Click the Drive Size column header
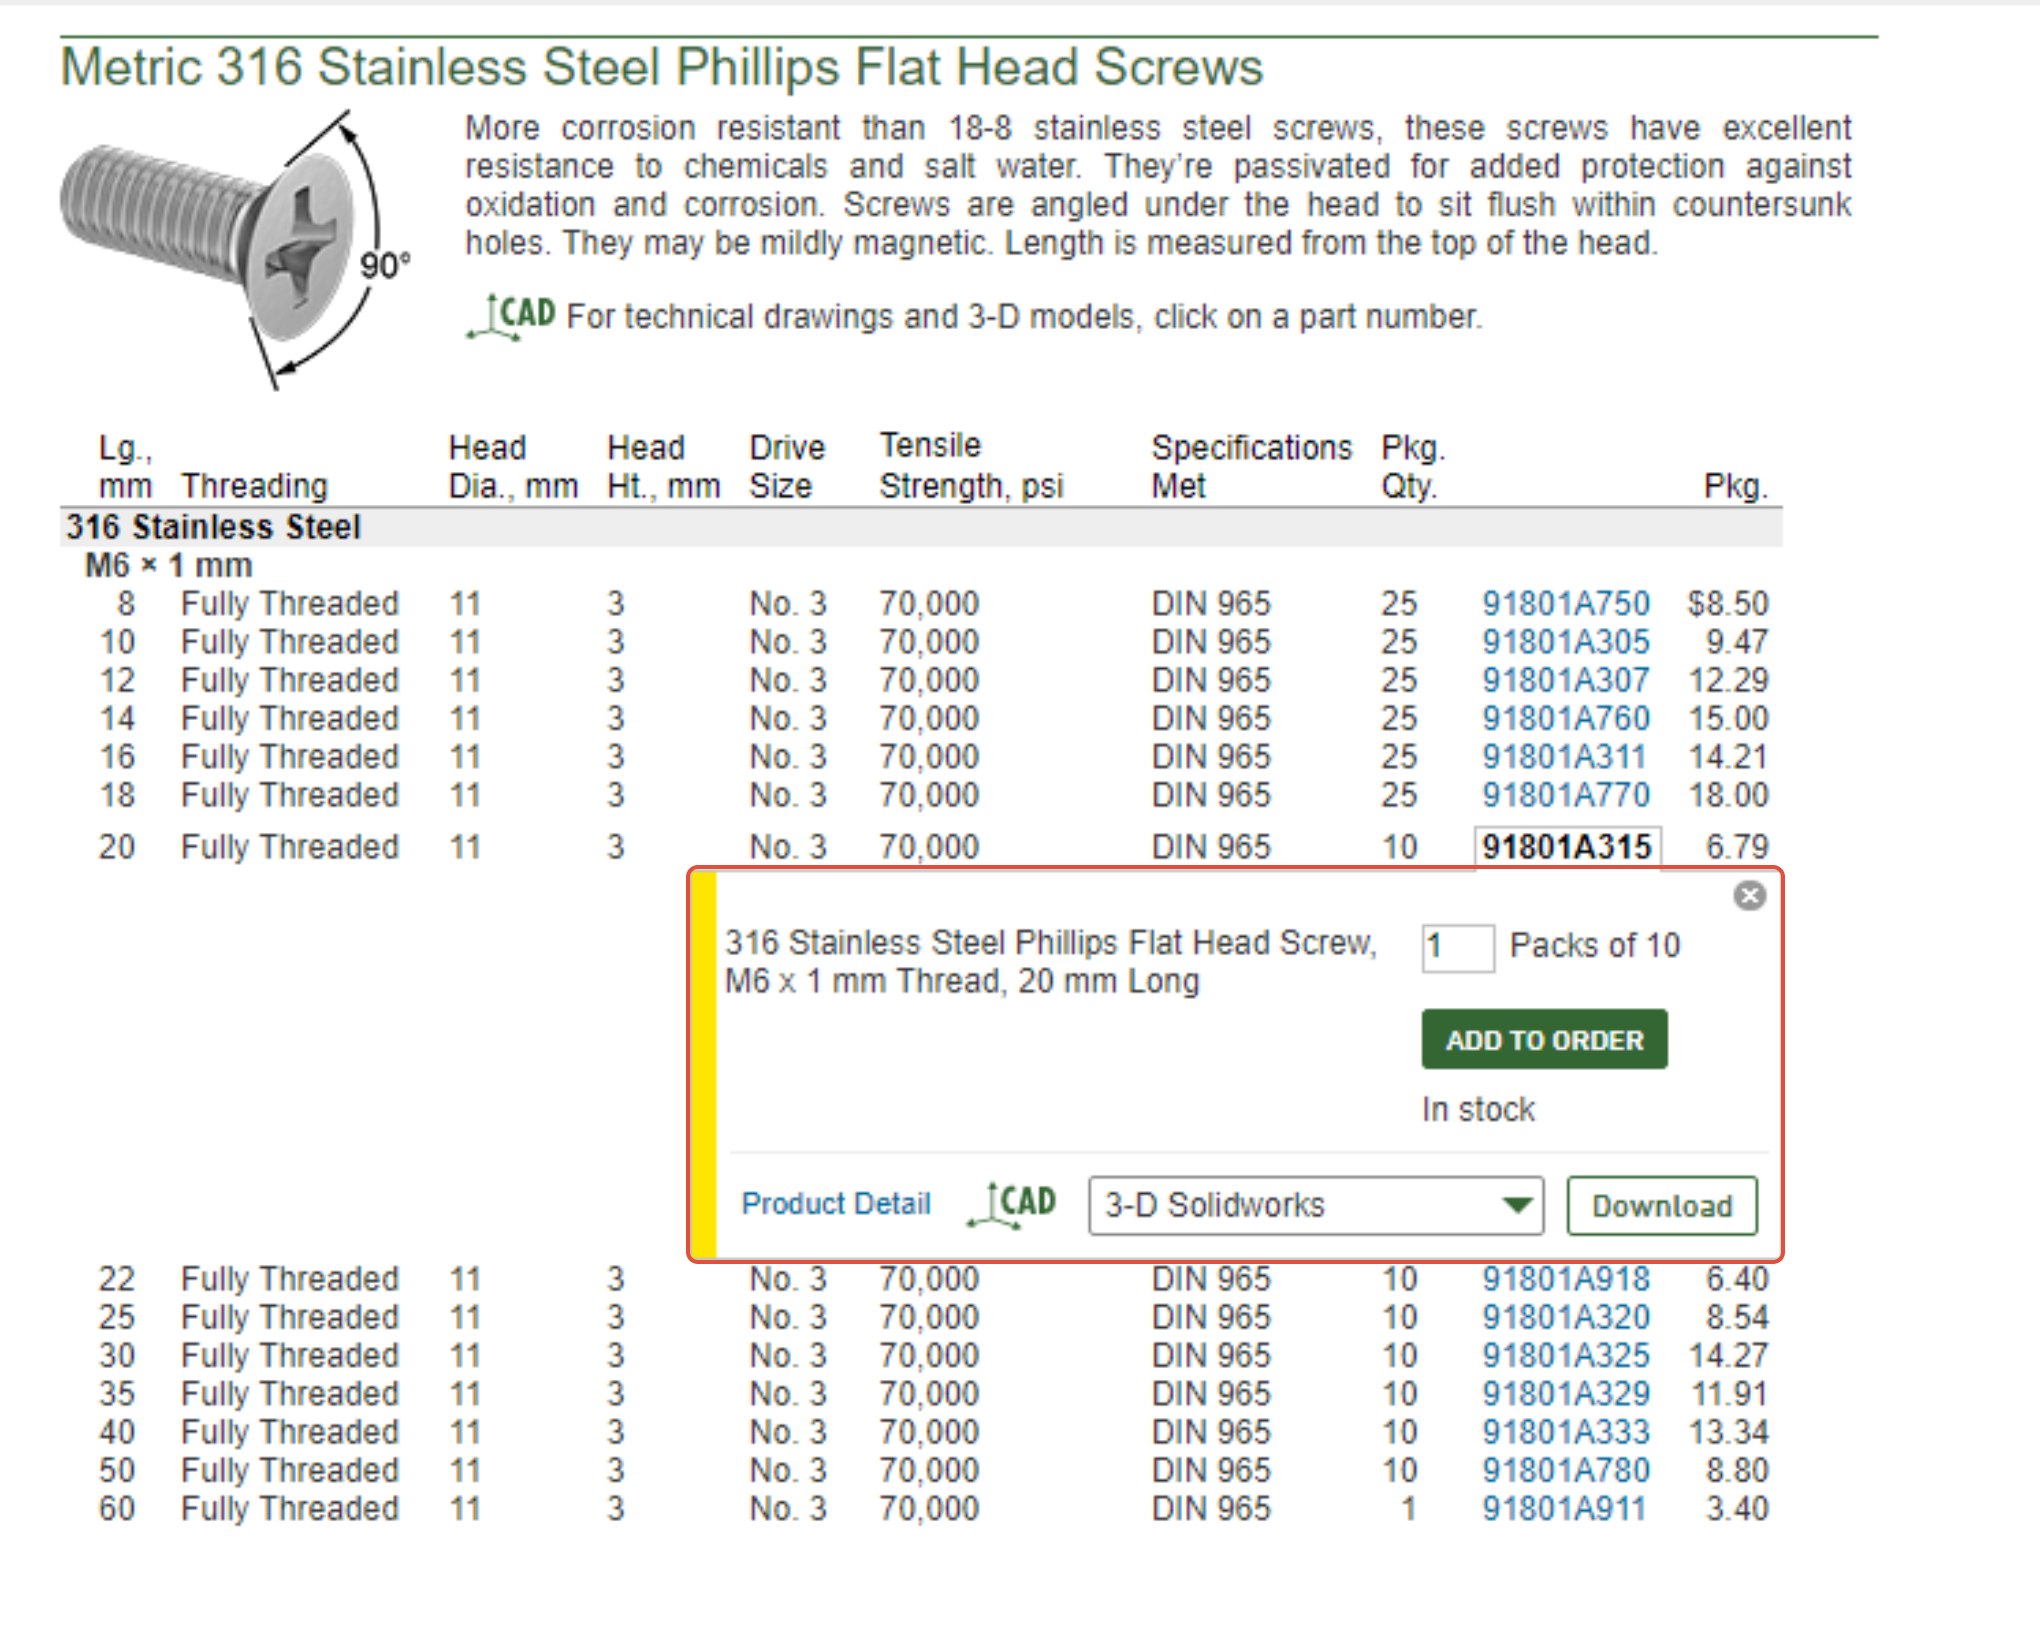The height and width of the screenshot is (1646, 2040). [x=787, y=466]
